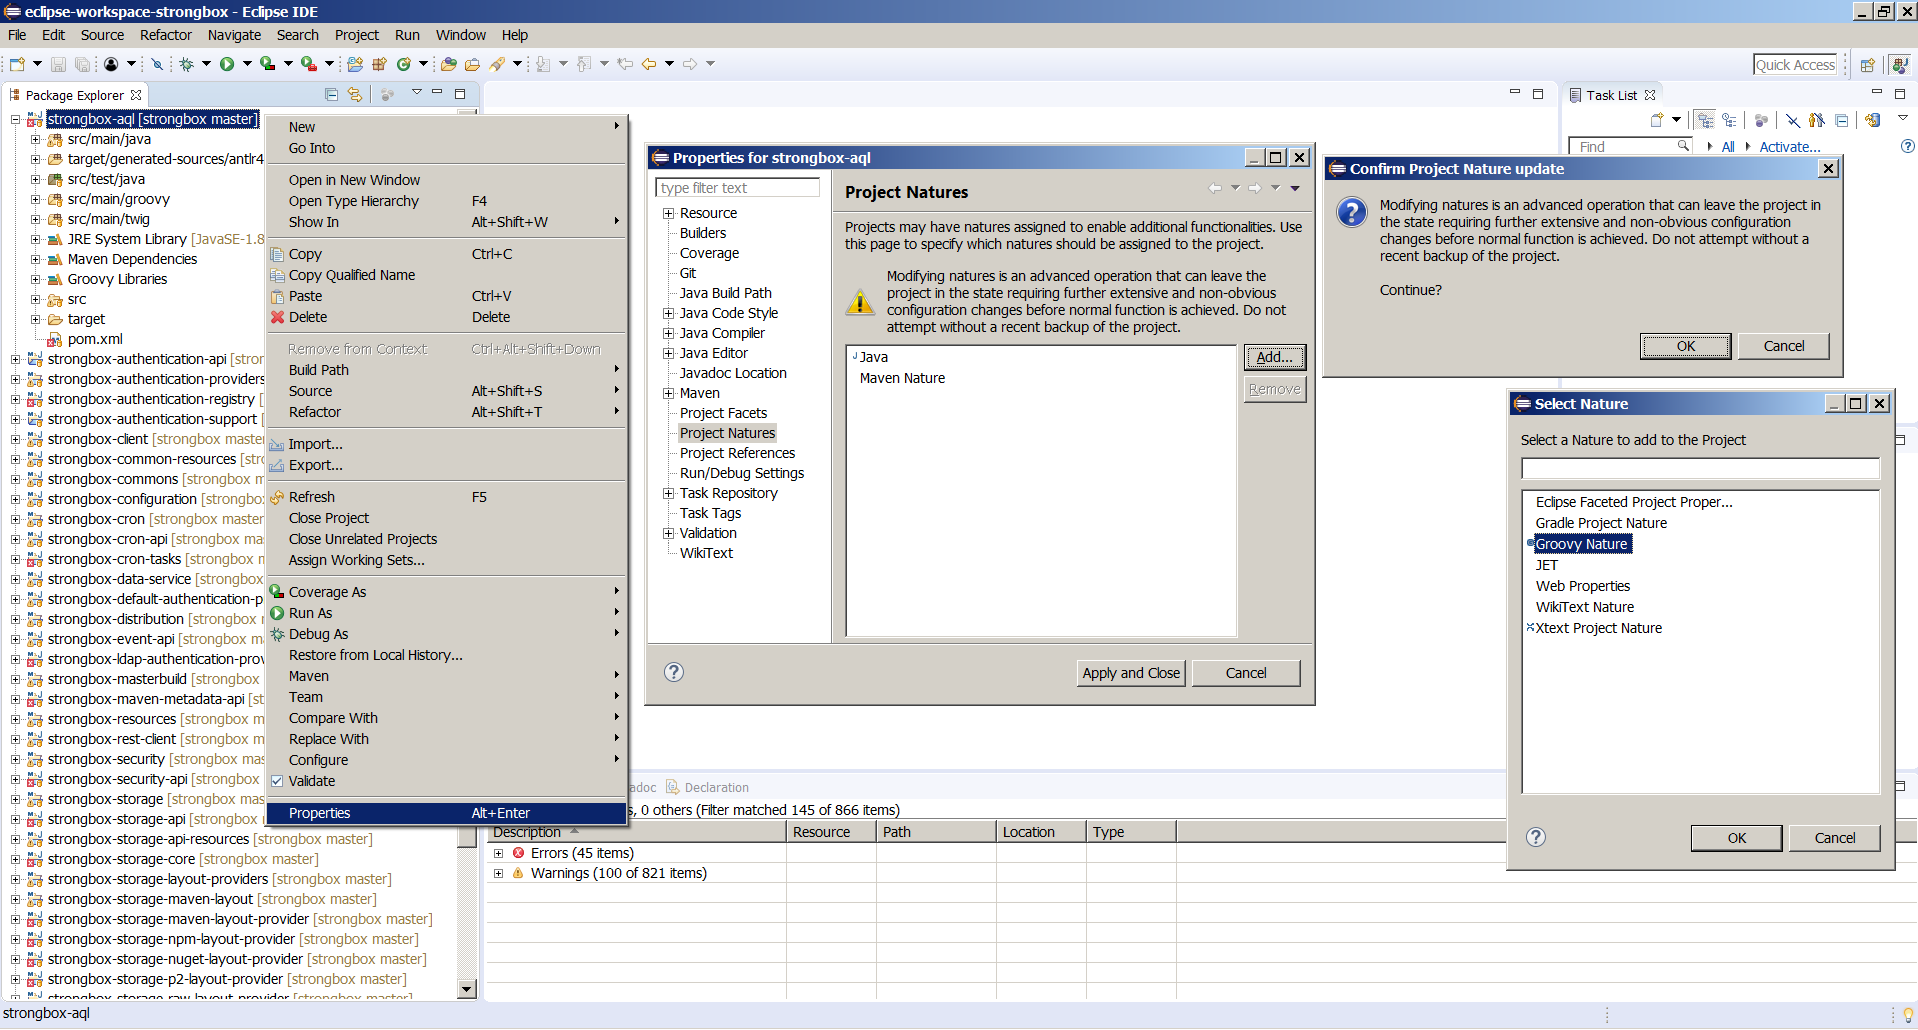Toggle Scheduled presentation in Task List
The height and width of the screenshot is (1030, 1918).
click(1729, 120)
